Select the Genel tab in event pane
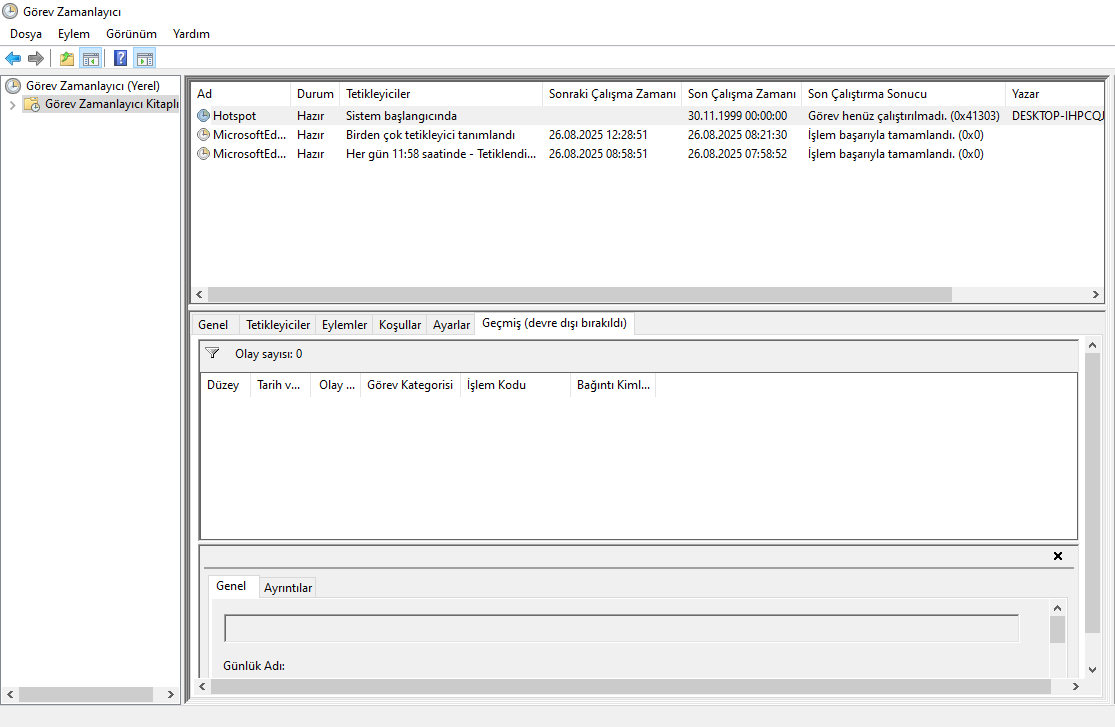Image resolution: width=1115 pixels, height=727 pixels. [x=231, y=585]
